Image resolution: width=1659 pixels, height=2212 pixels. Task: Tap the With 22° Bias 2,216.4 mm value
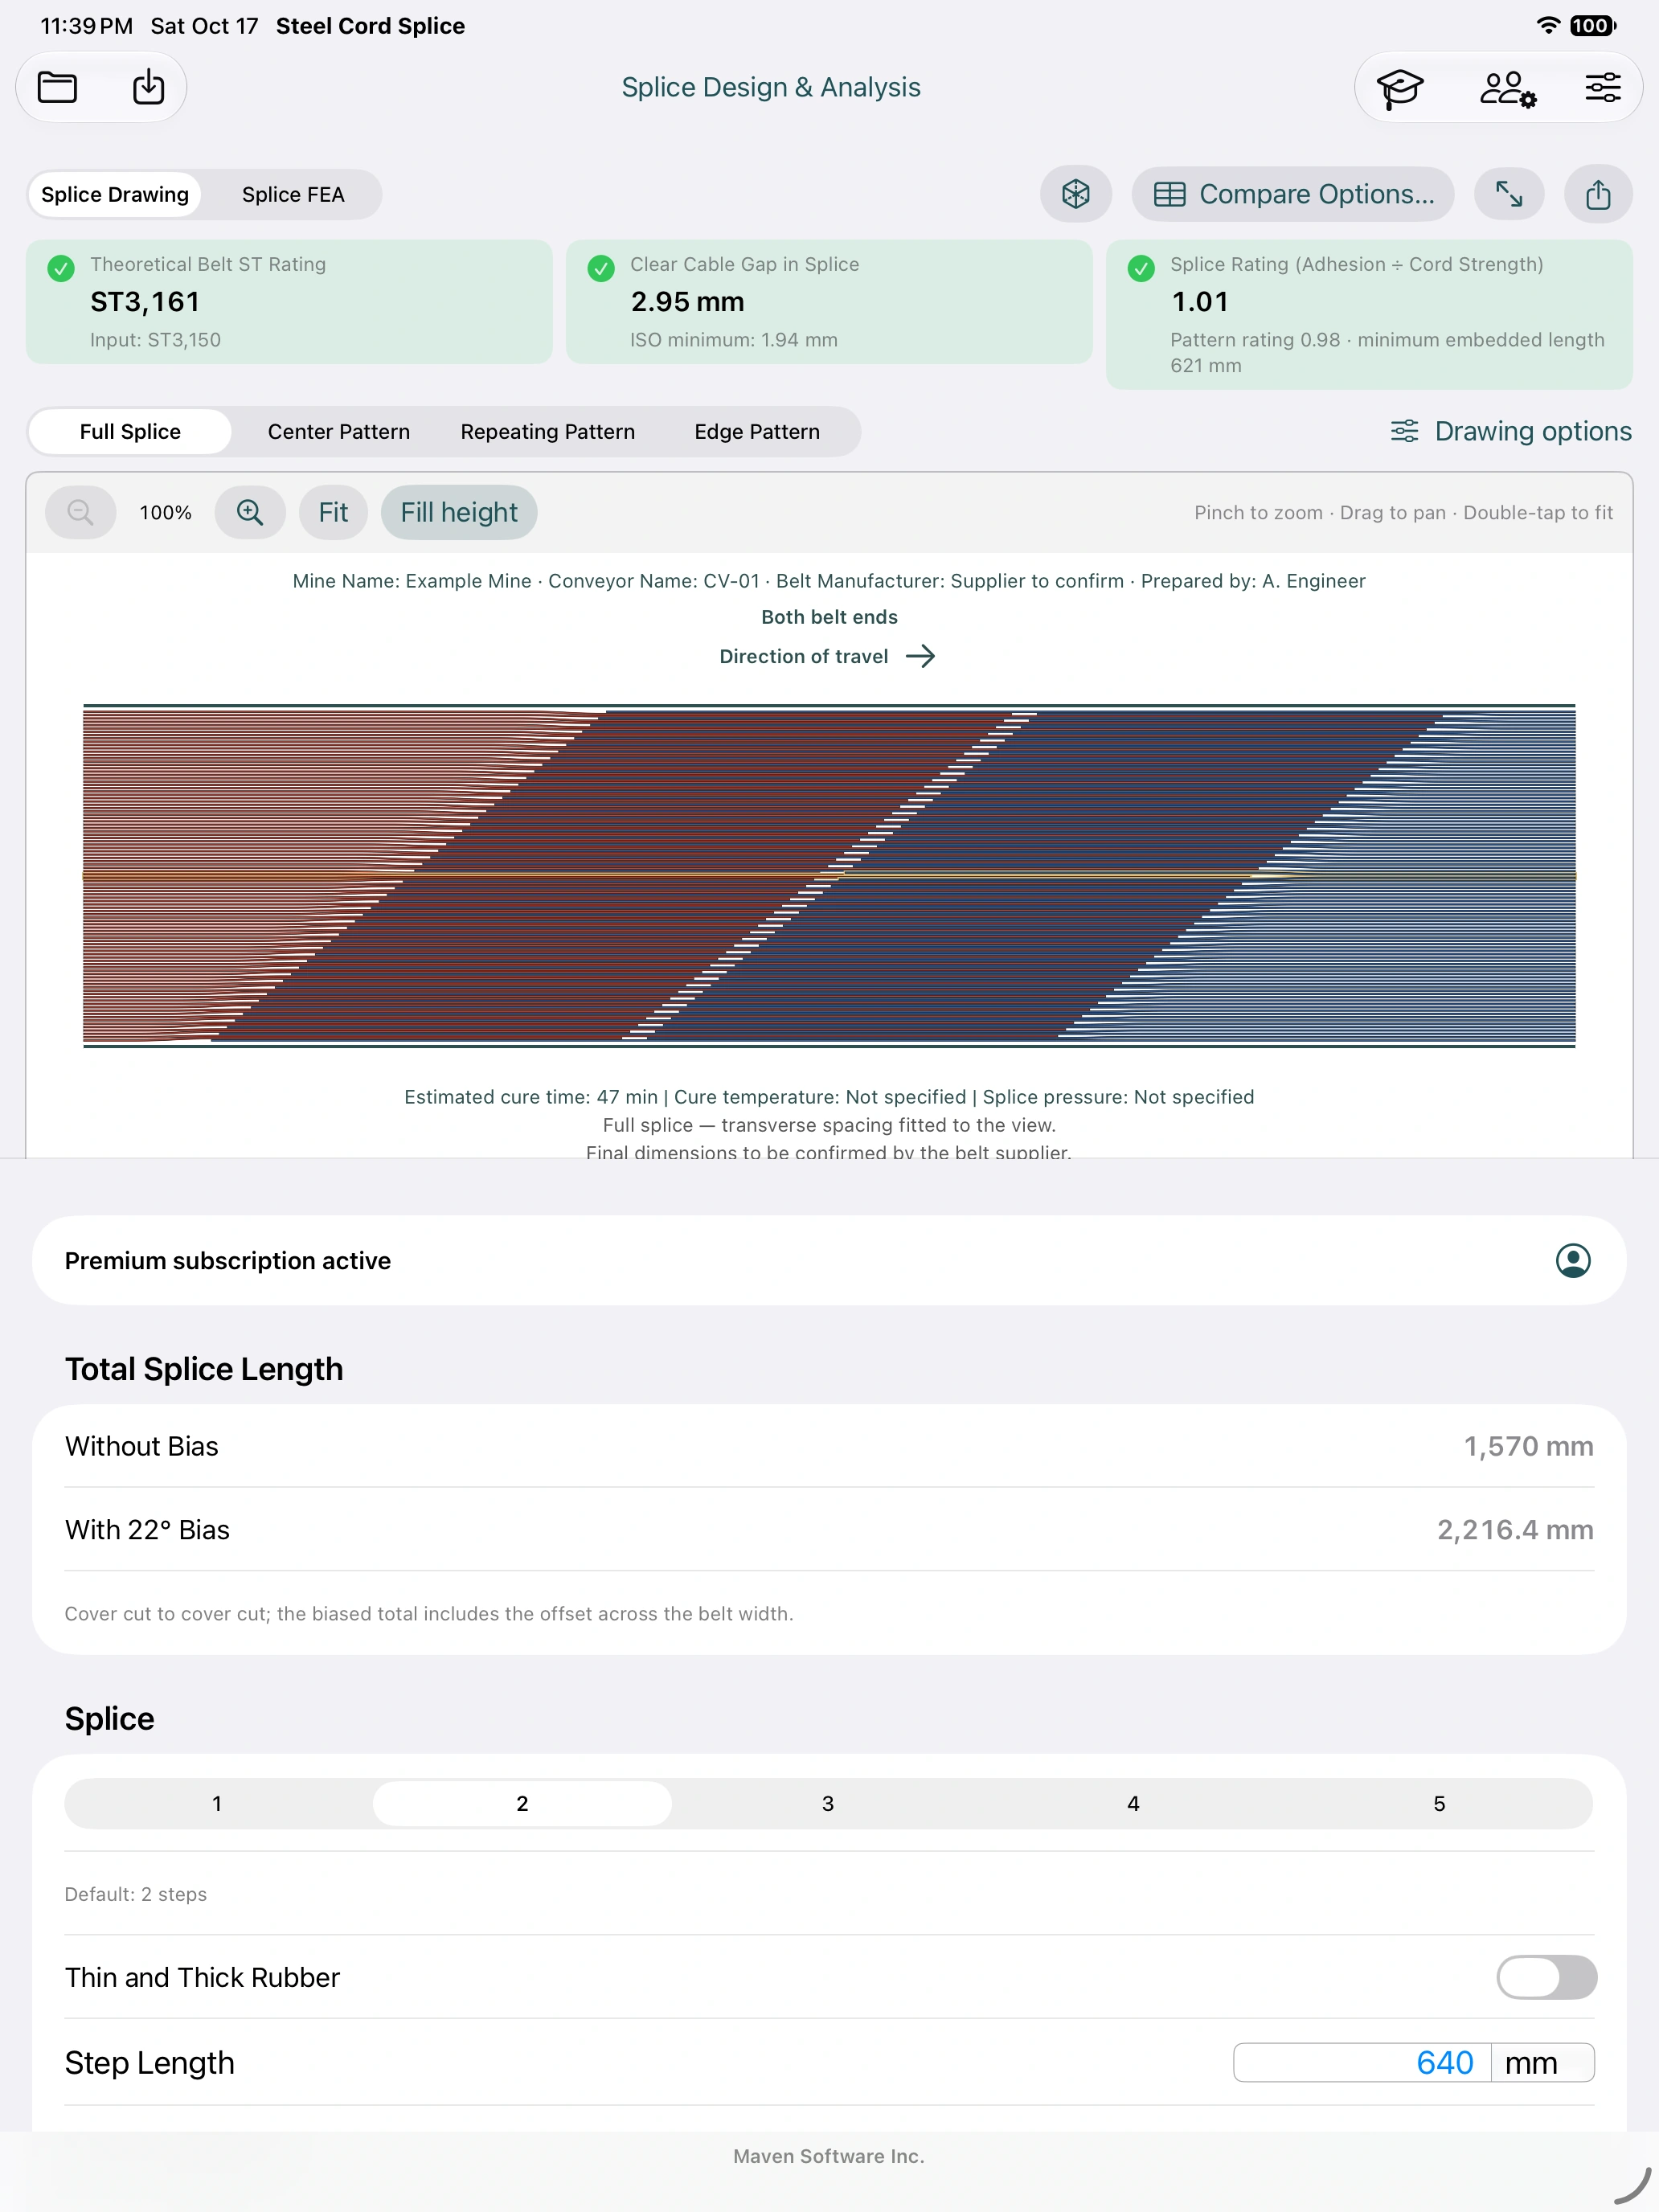1515,1530
